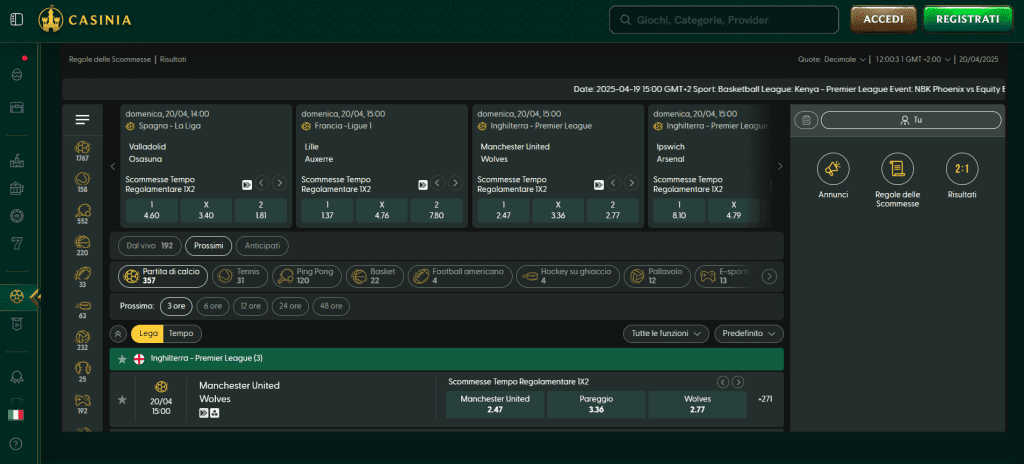Open the Regole delle Scommesse scroll icon
The width and height of the screenshot is (1024, 464).
click(897, 169)
